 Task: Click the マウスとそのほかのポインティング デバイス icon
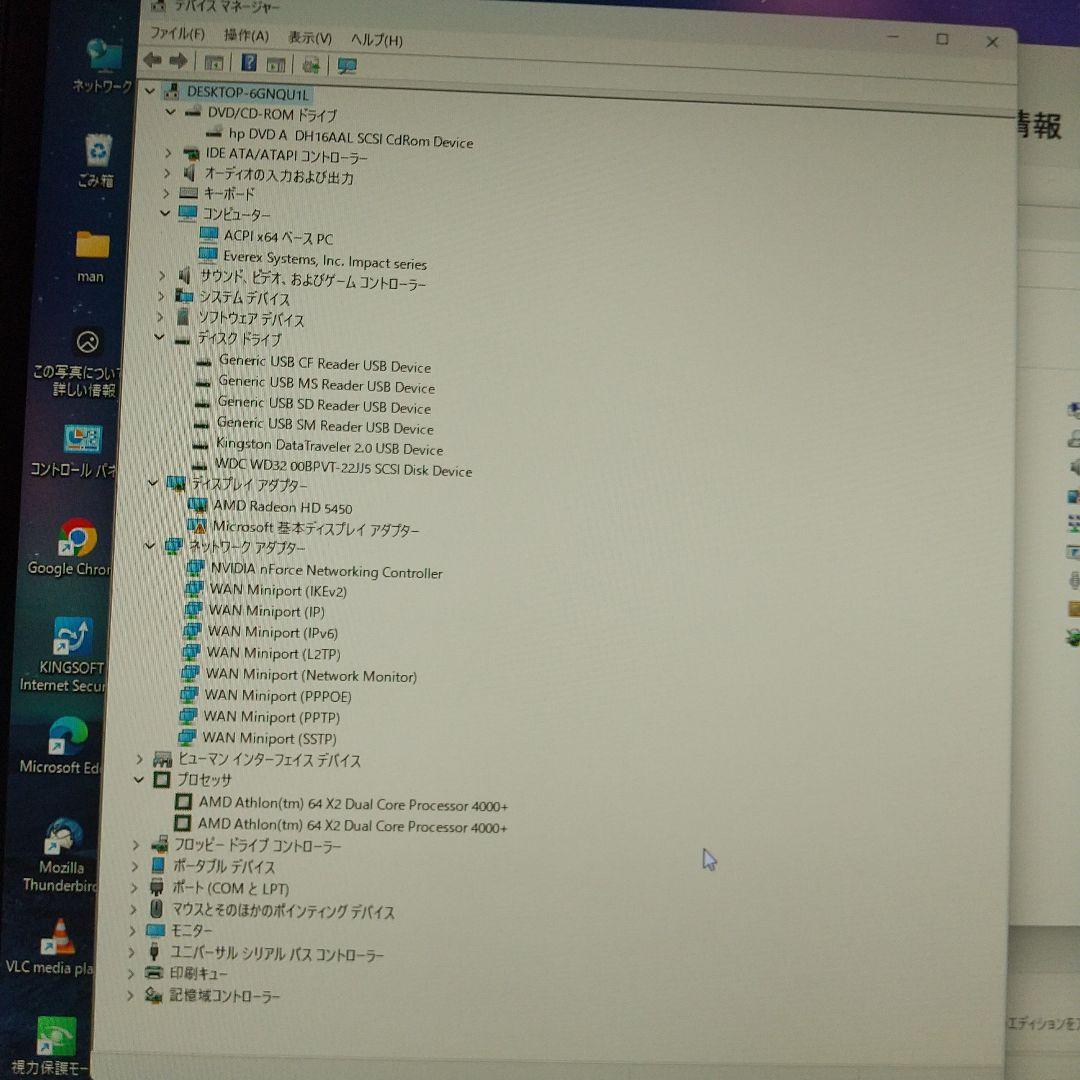pyautogui.click(x=156, y=909)
